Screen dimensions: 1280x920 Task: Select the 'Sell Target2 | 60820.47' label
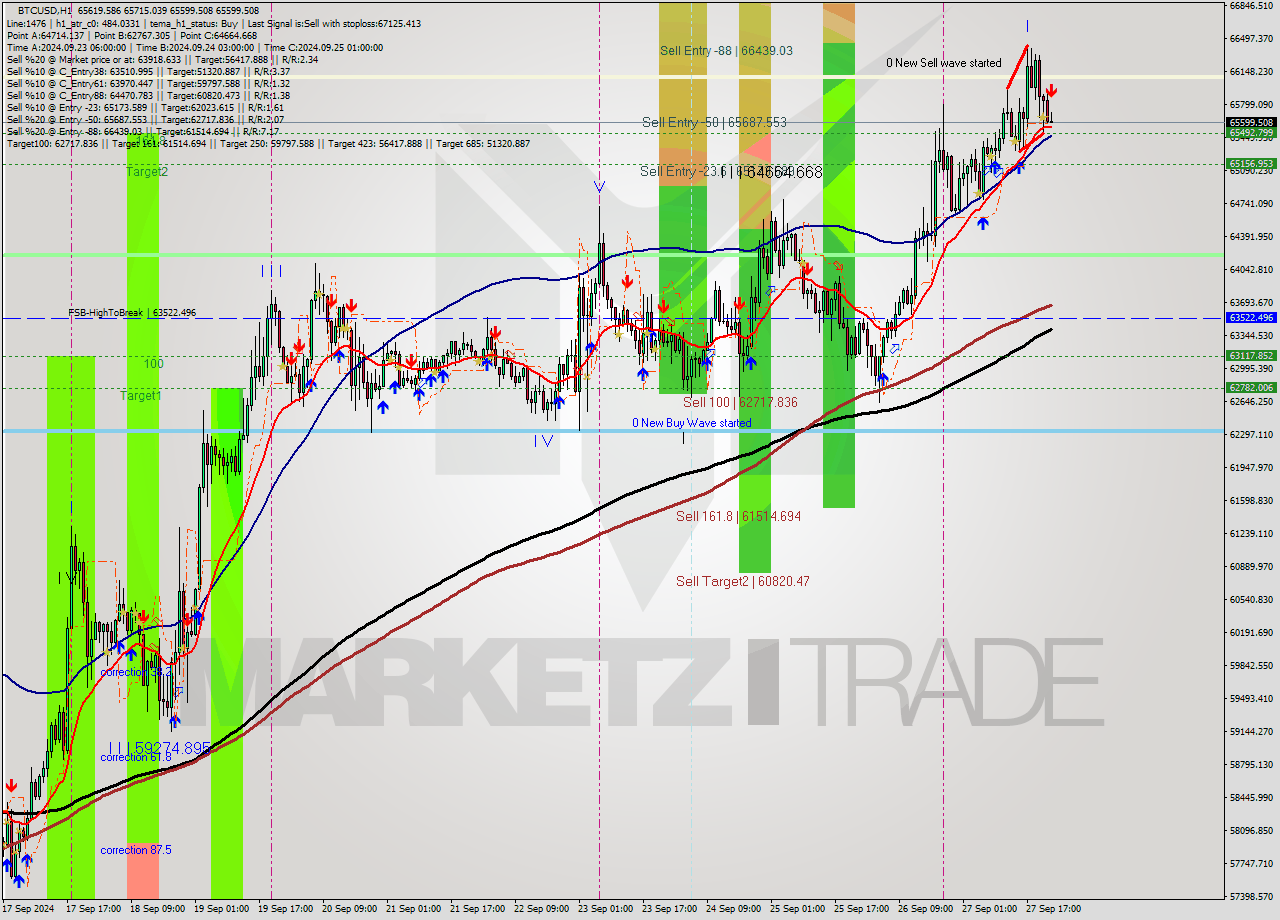point(742,581)
